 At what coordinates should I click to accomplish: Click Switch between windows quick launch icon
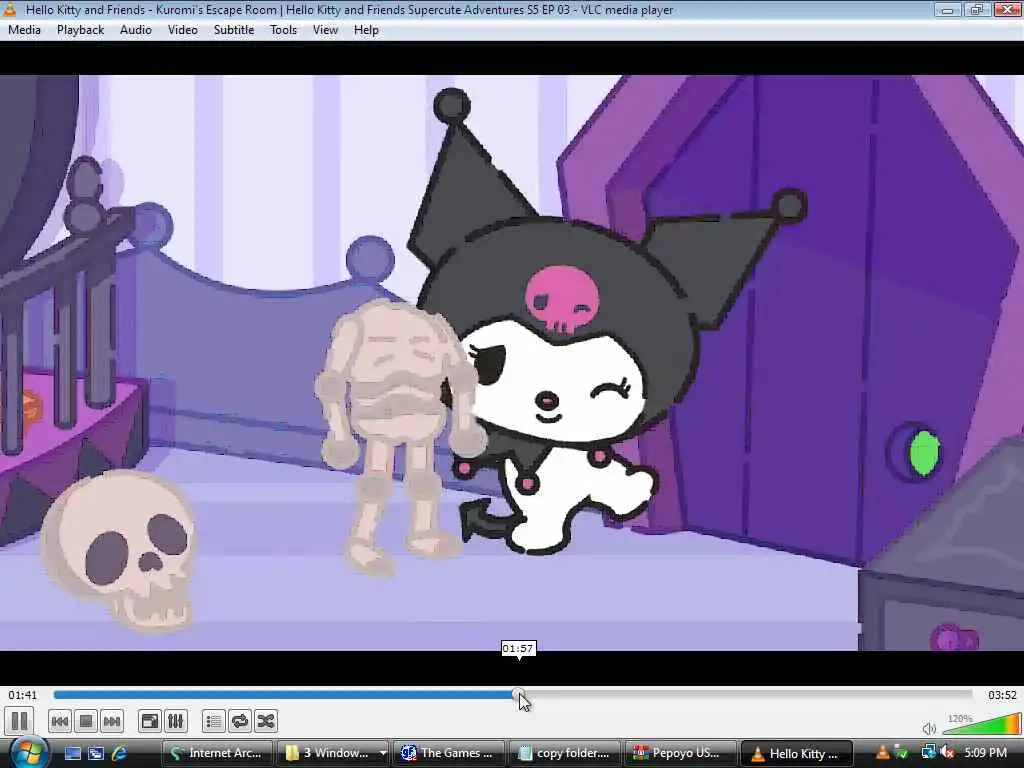tap(96, 753)
